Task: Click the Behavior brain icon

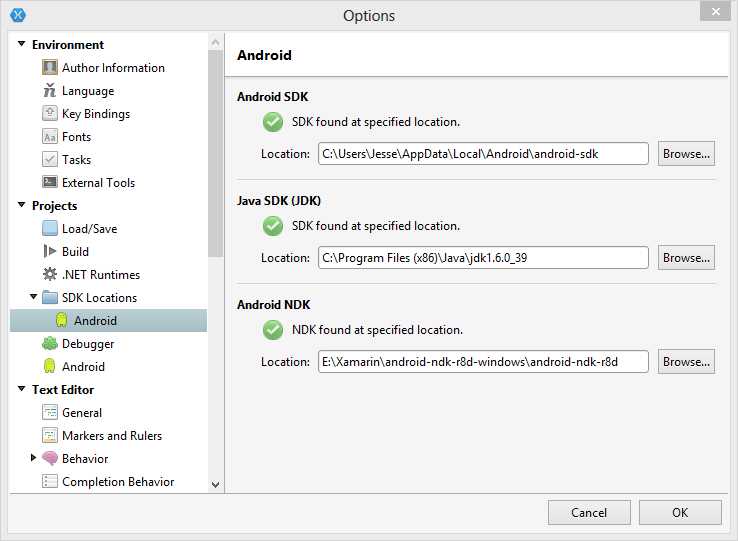Action: point(50,459)
